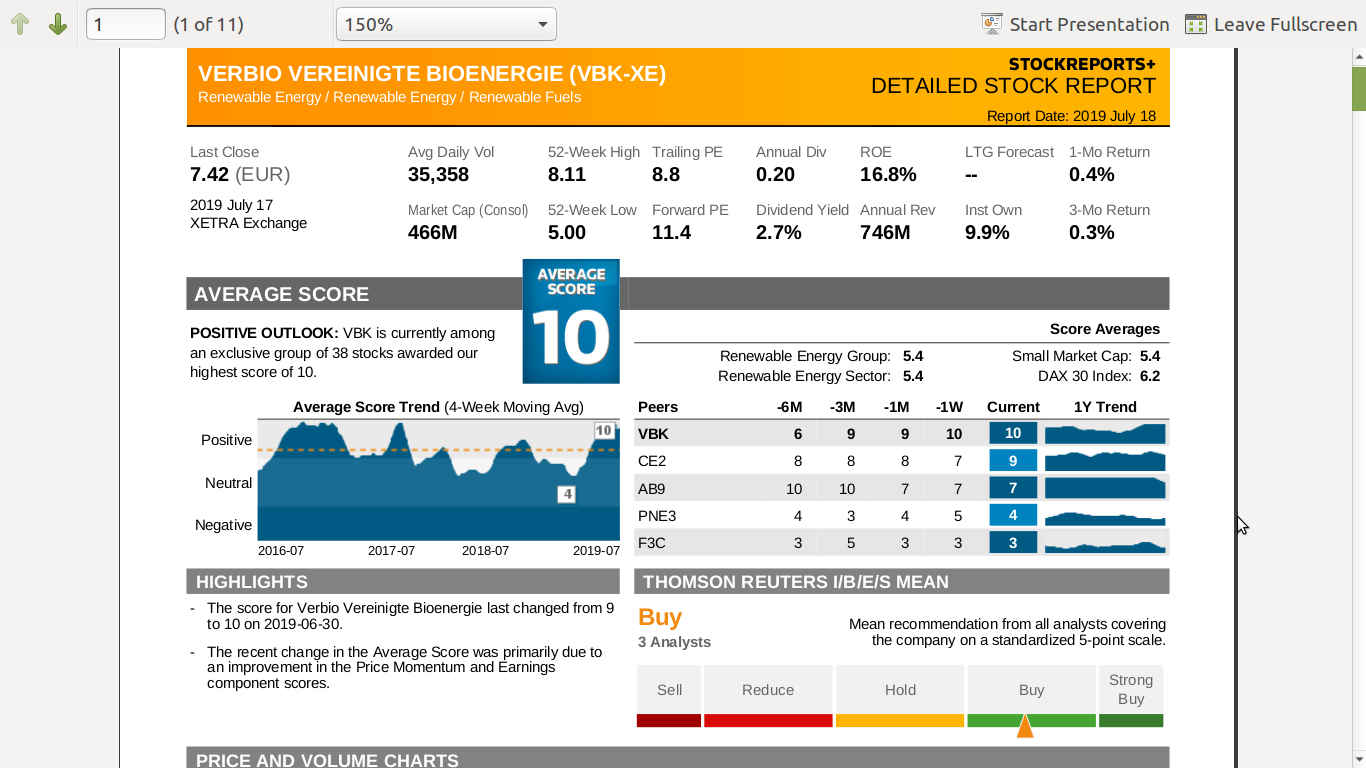The width and height of the screenshot is (1366, 768).
Task: Click the Strong Buy segment of rating scale
Action: 1131,696
